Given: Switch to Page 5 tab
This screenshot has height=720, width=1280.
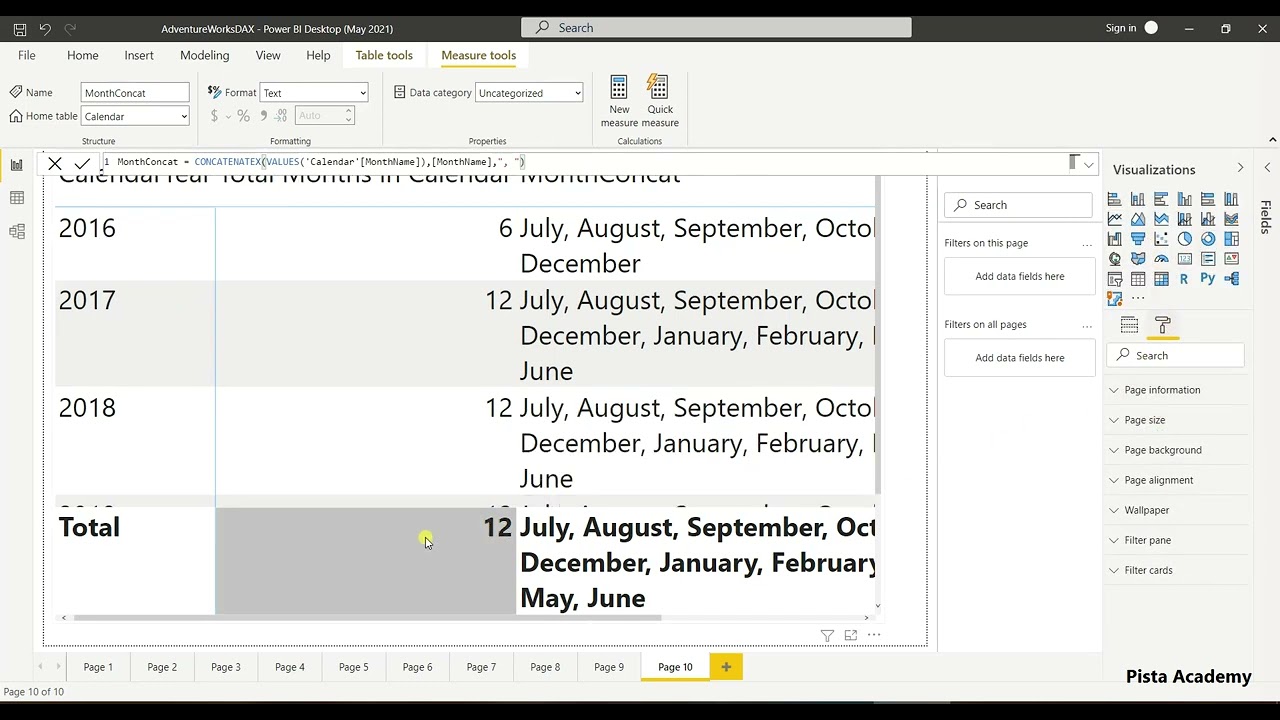Looking at the screenshot, I should (353, 667).
